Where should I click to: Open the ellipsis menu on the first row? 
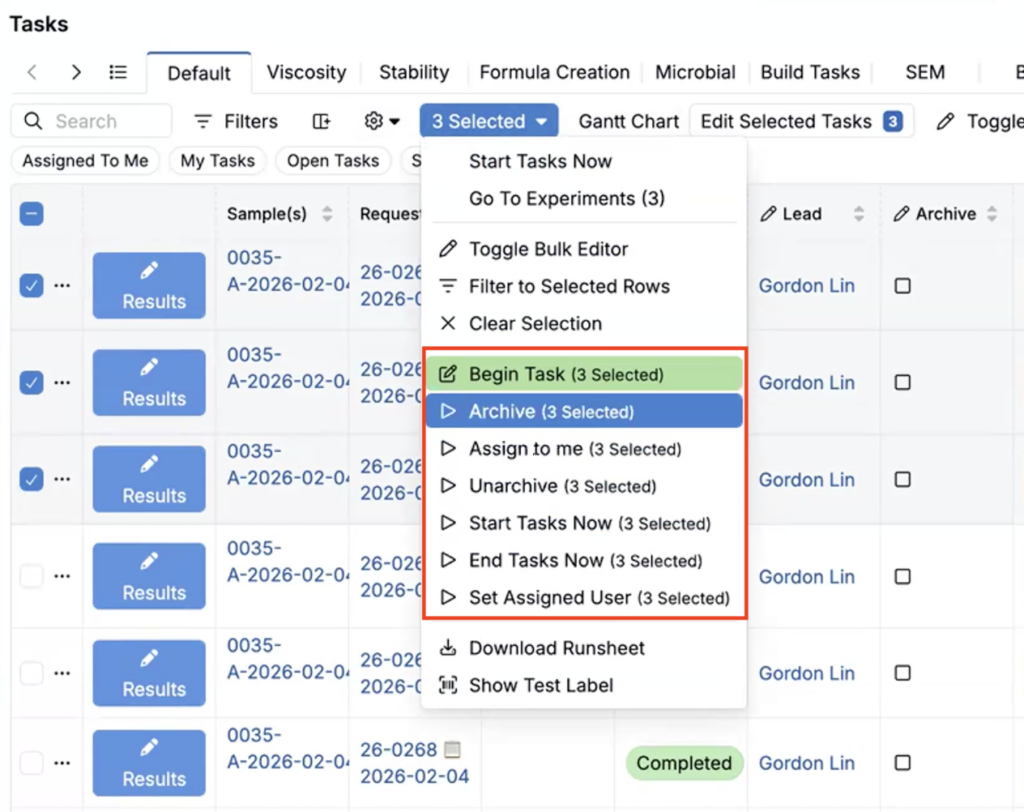coord(63,285)
